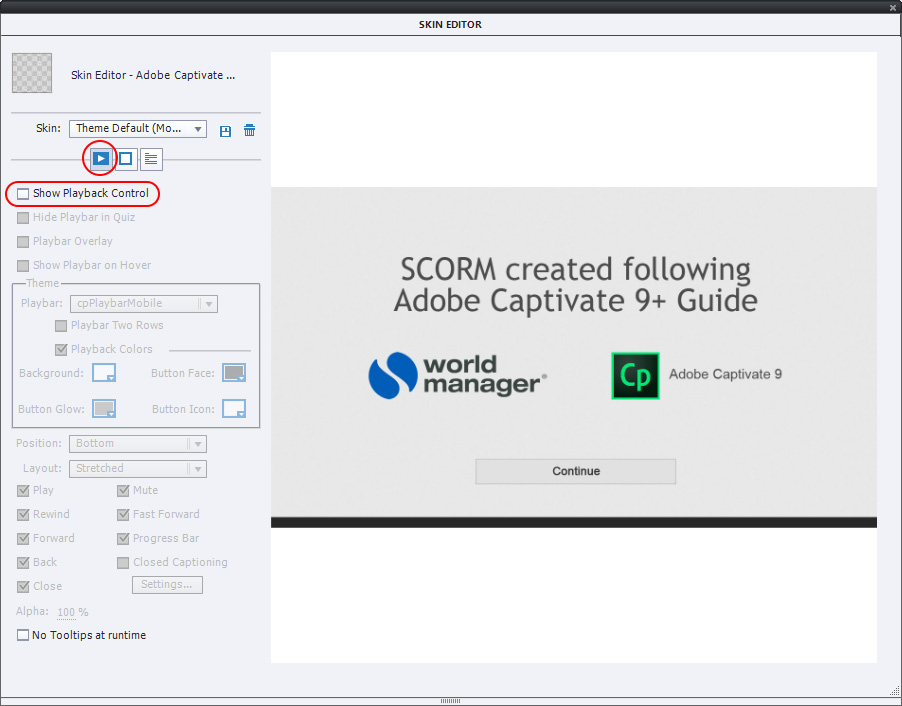Toggle the Play button checkbox

23,491
